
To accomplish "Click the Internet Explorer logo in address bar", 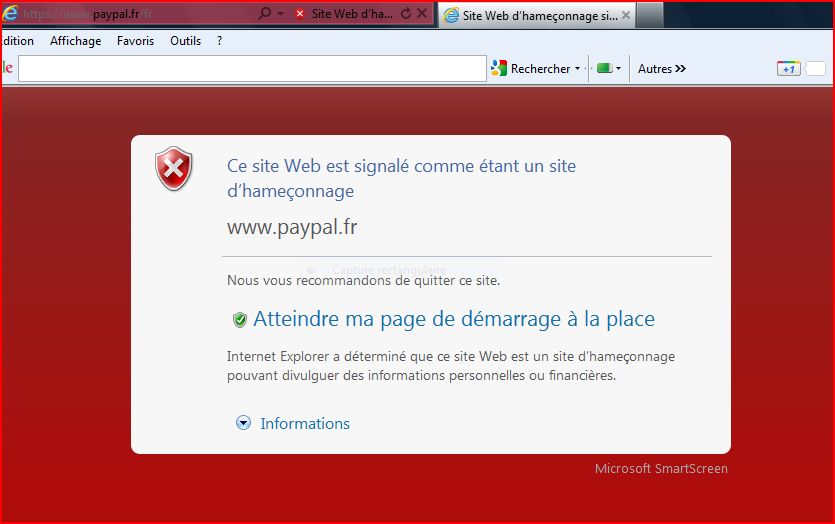I will click(10, 13).
